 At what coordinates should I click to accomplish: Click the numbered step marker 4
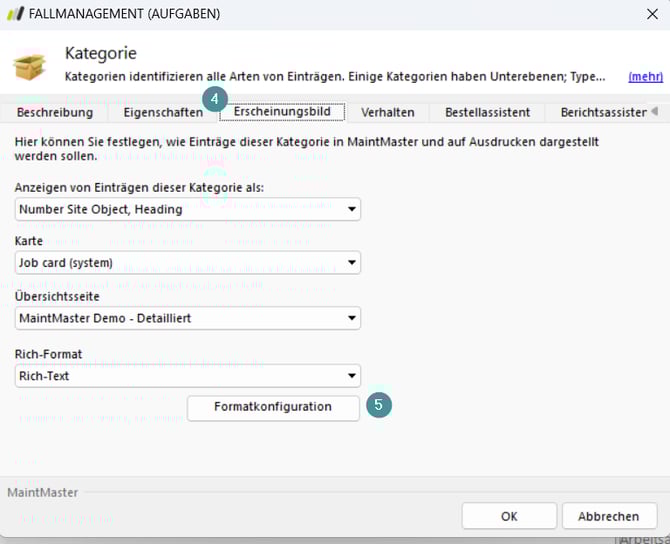point(215,99)
